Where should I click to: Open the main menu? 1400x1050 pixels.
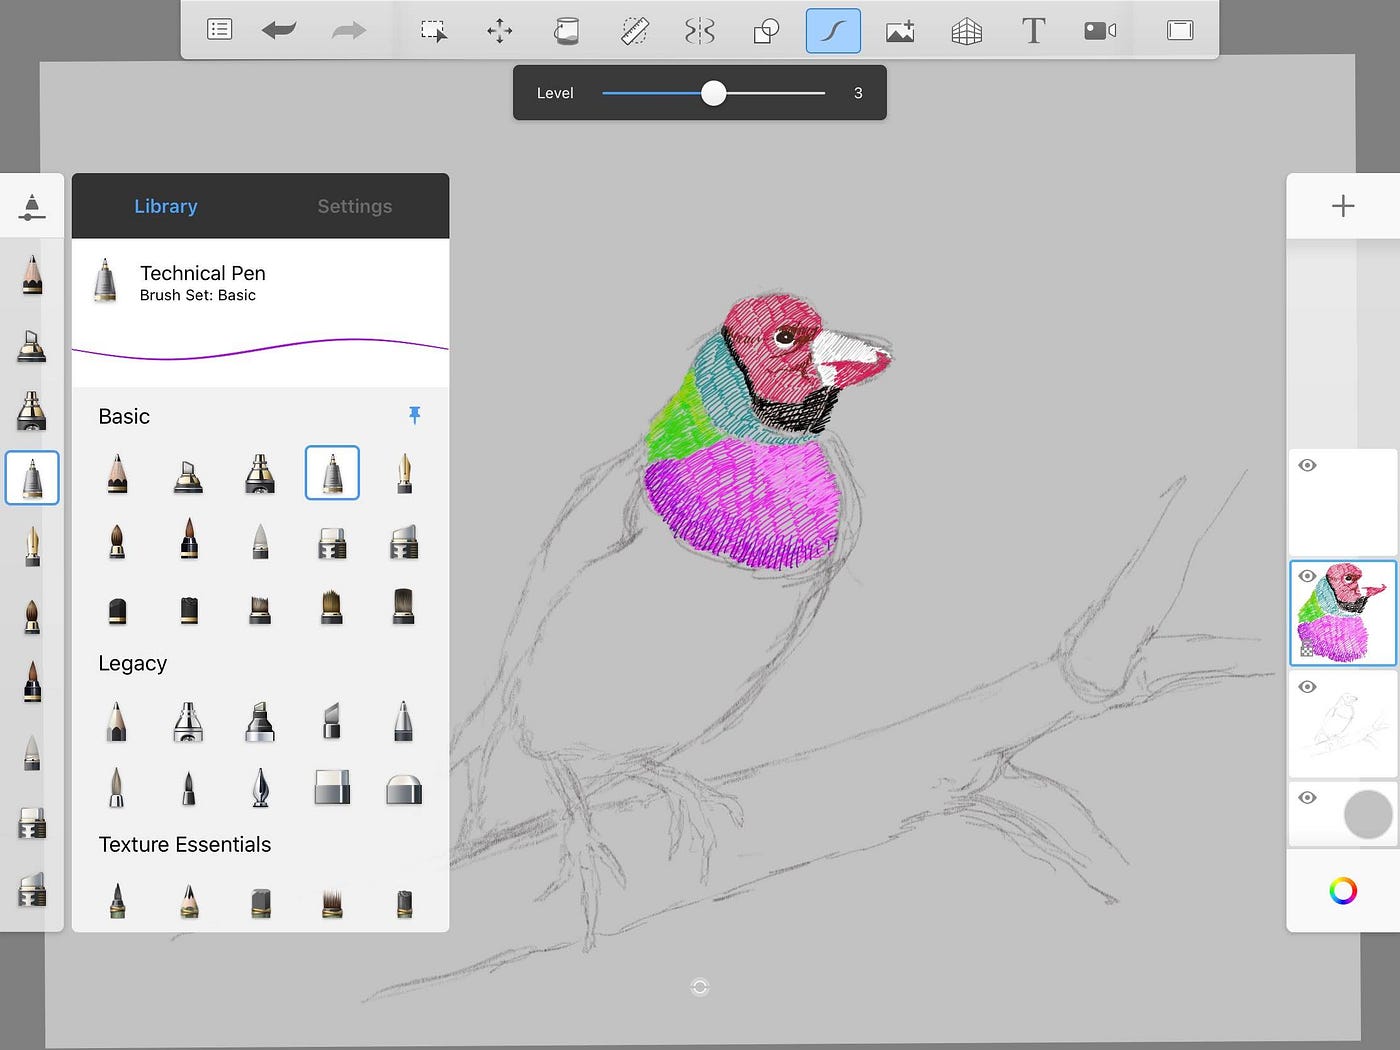point(219,30)
